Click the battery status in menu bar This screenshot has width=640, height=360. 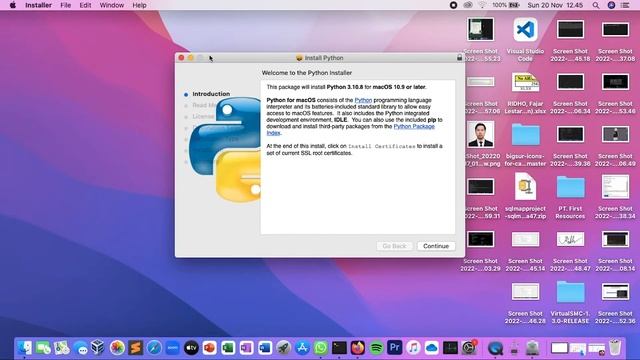point(506,5)
